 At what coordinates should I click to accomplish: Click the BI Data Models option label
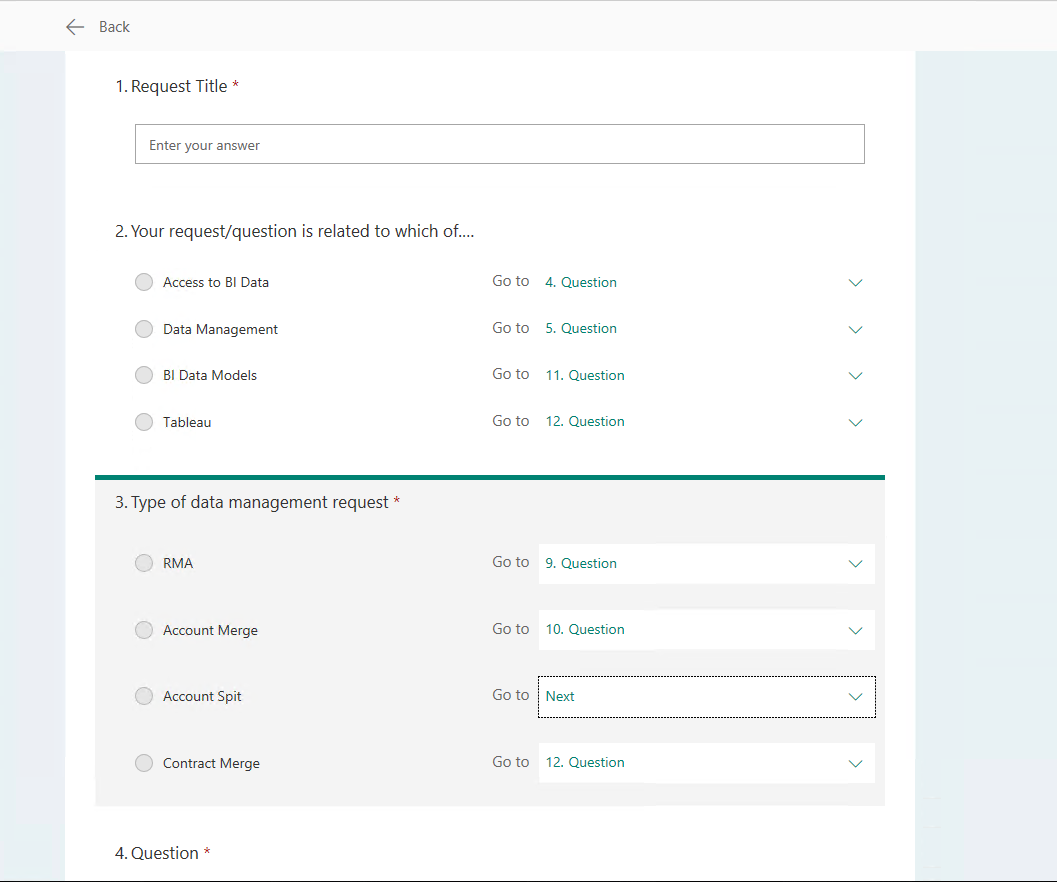coord(210,376)
